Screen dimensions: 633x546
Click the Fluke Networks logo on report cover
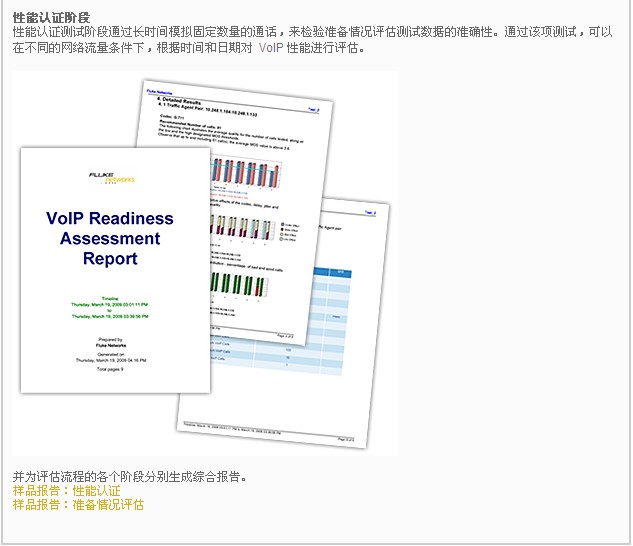[x=111, y=178]
